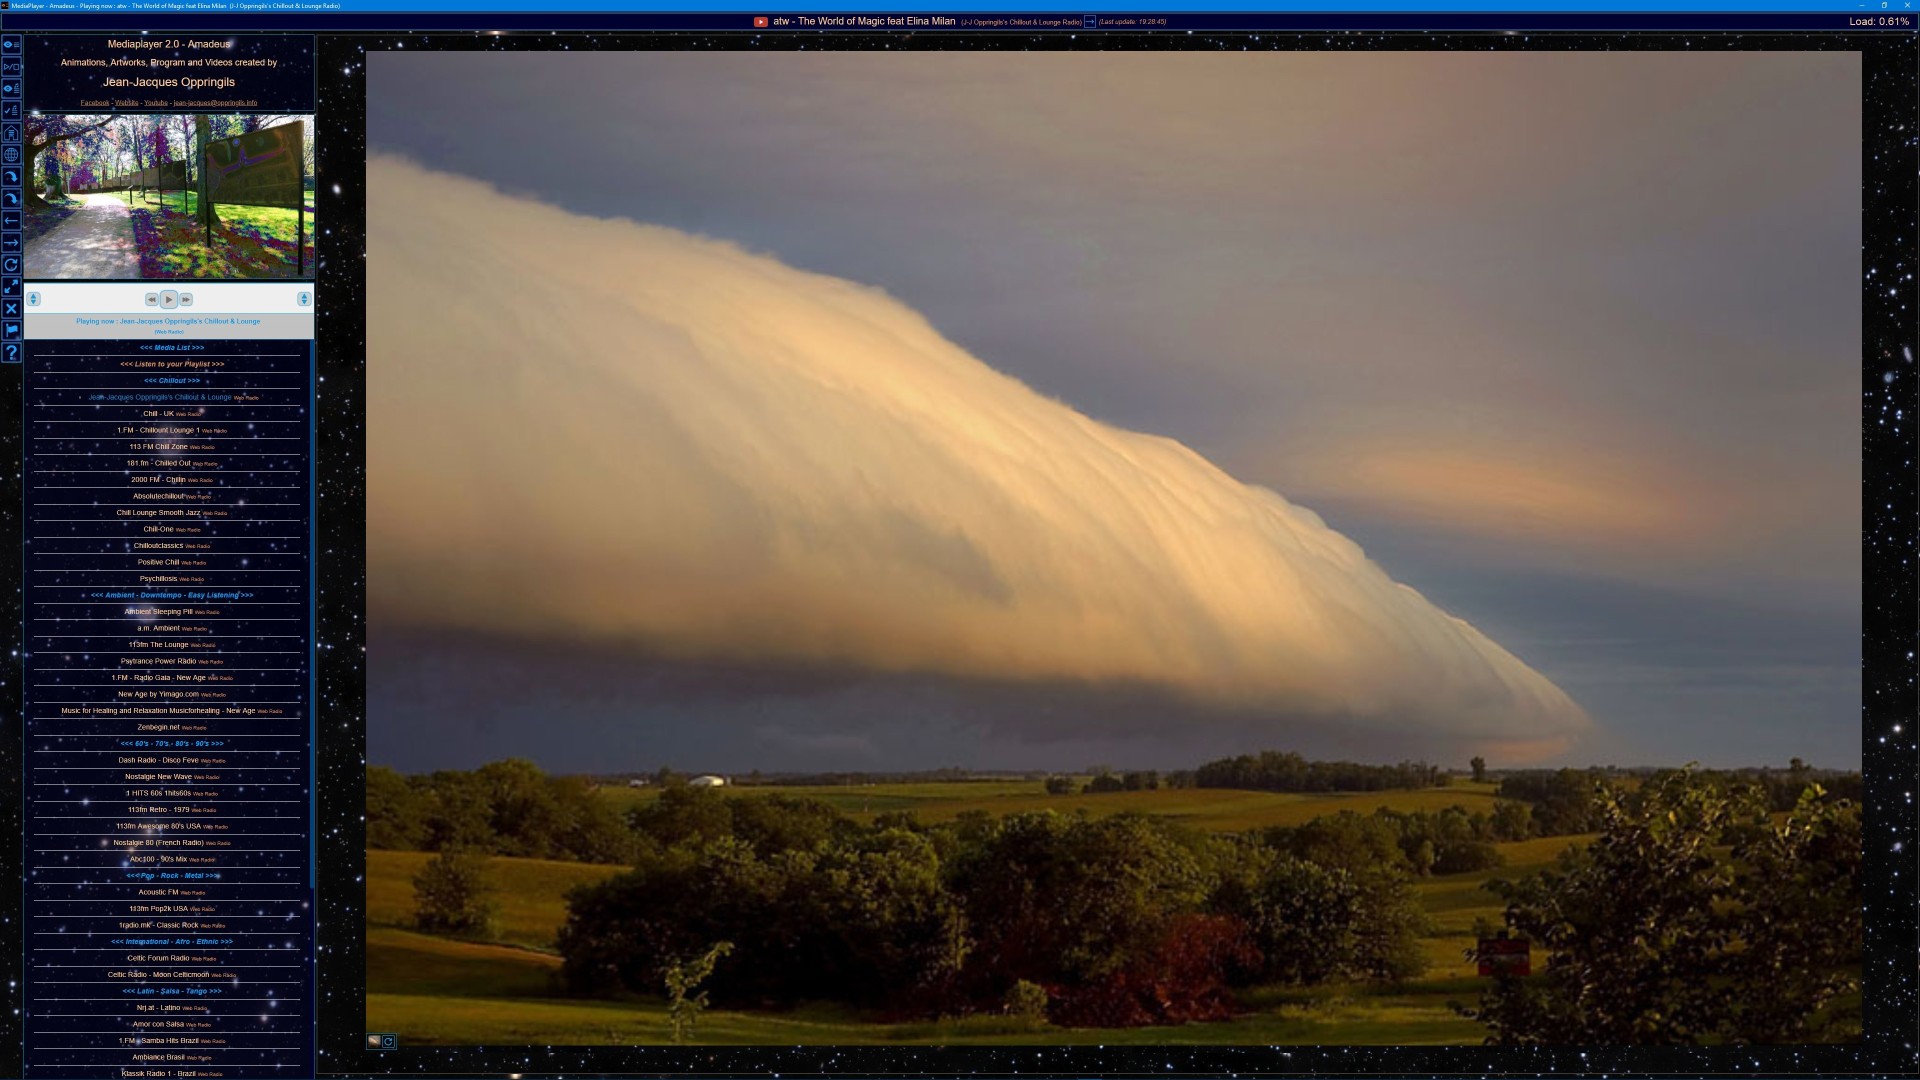This screenshot has width=1920, height=1080.
Task: Click the left up-down stepper in player bar
Action: click(33, 299)
